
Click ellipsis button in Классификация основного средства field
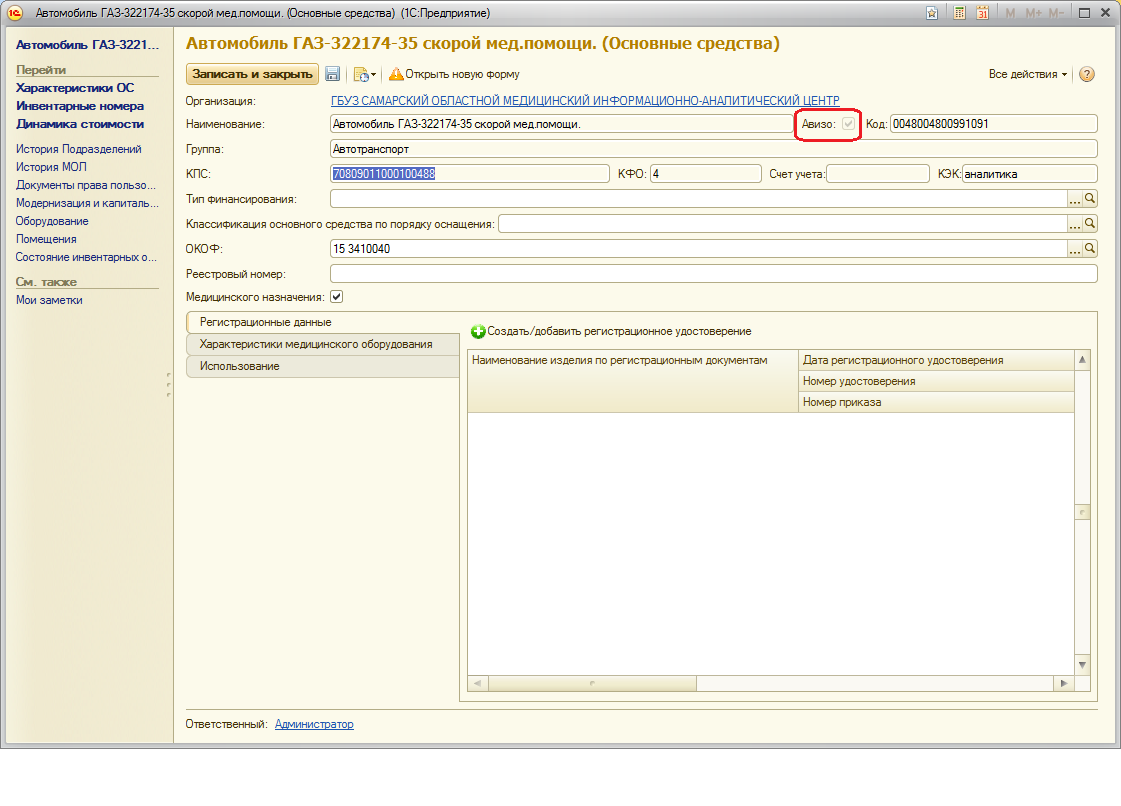(1075, 224)
